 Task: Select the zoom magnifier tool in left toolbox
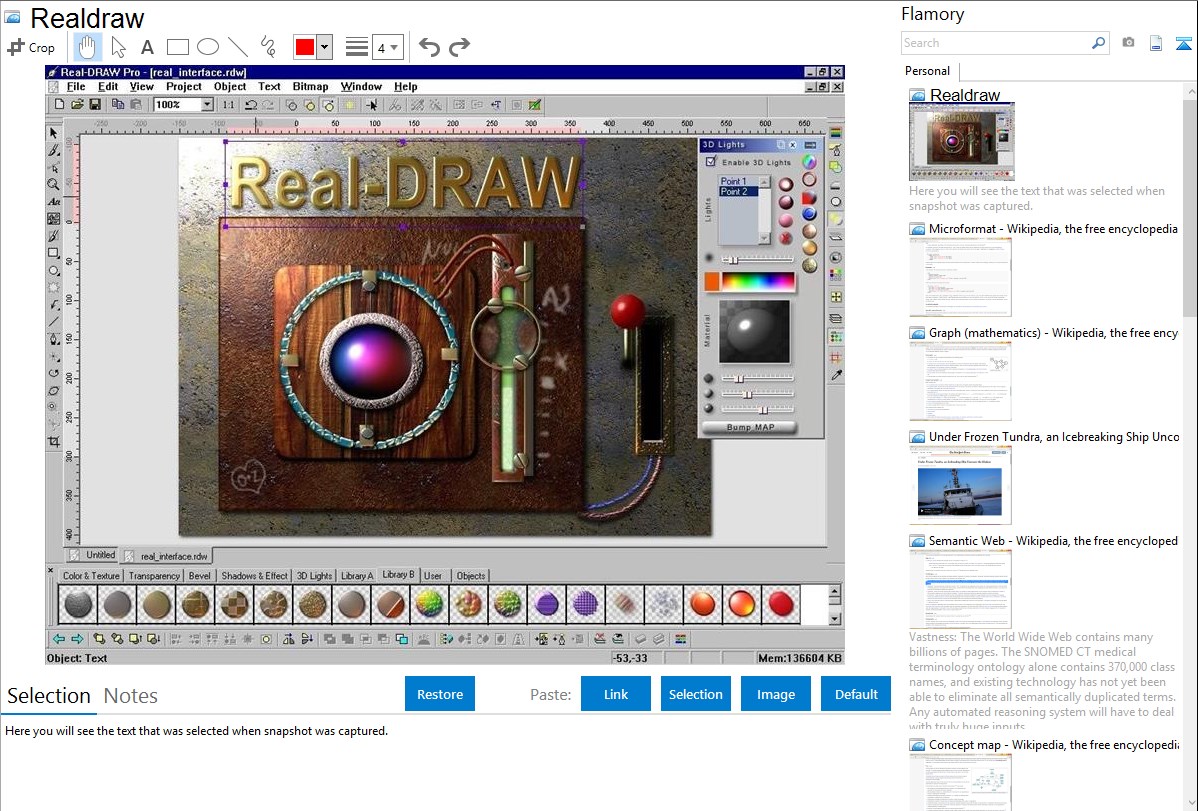[53, 184]
